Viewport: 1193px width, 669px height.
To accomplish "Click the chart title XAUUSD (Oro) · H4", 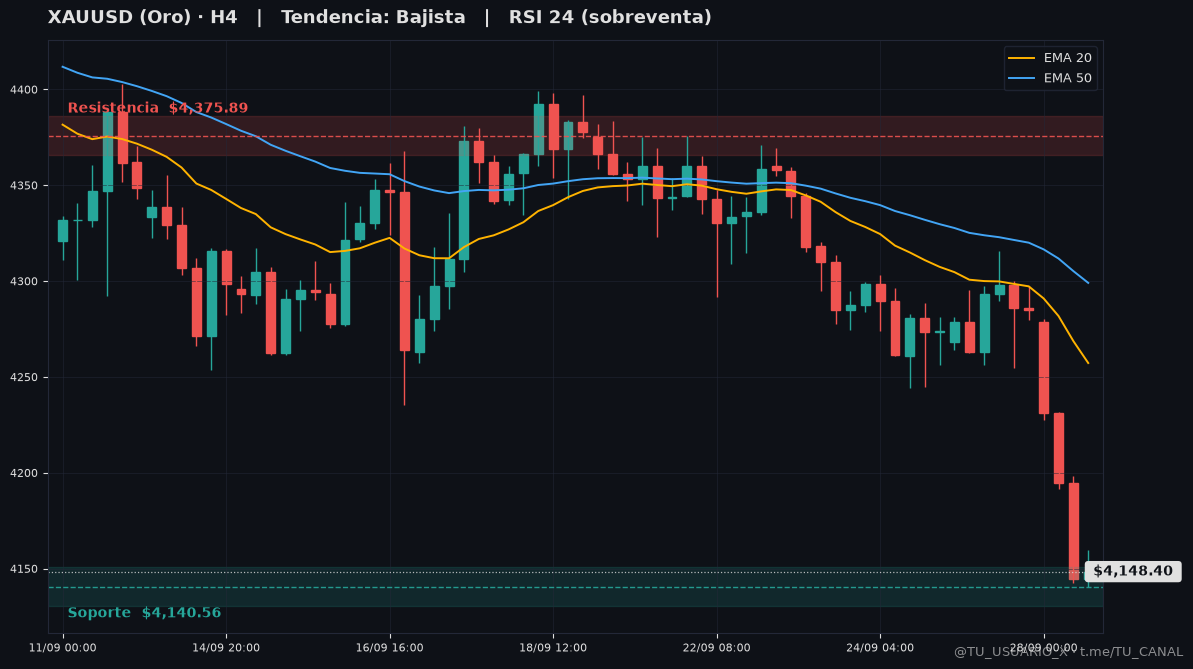I will click(x=142, y=17).
